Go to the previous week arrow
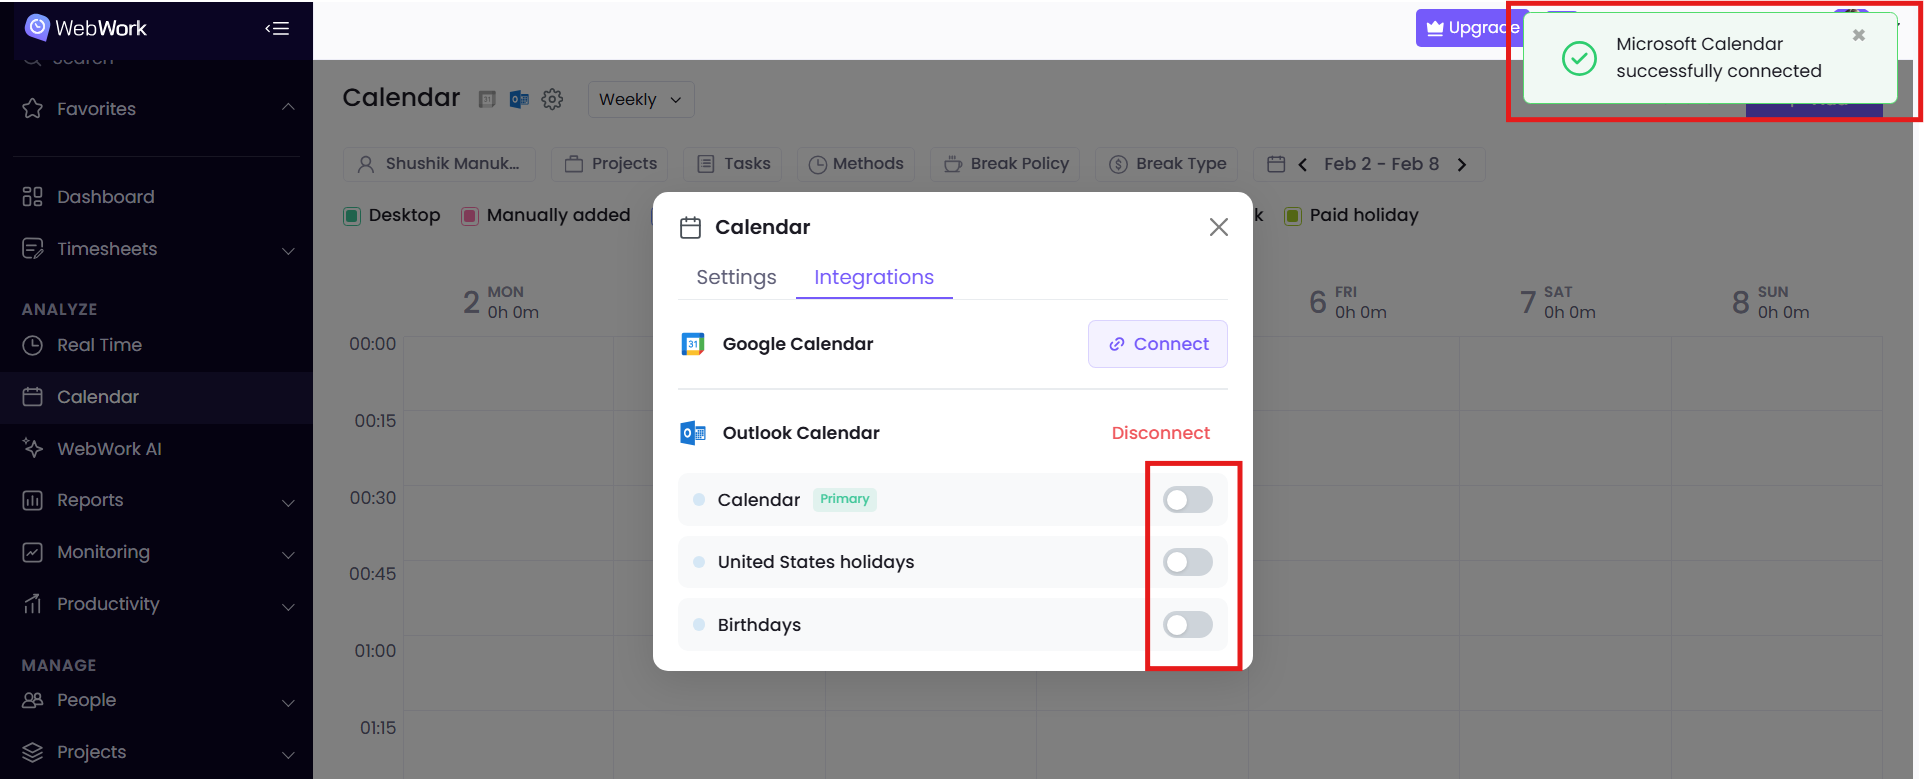Image resolution: width=1924 pixels, height=779 pixels. pyautogui.click(x=1303, y=164)
